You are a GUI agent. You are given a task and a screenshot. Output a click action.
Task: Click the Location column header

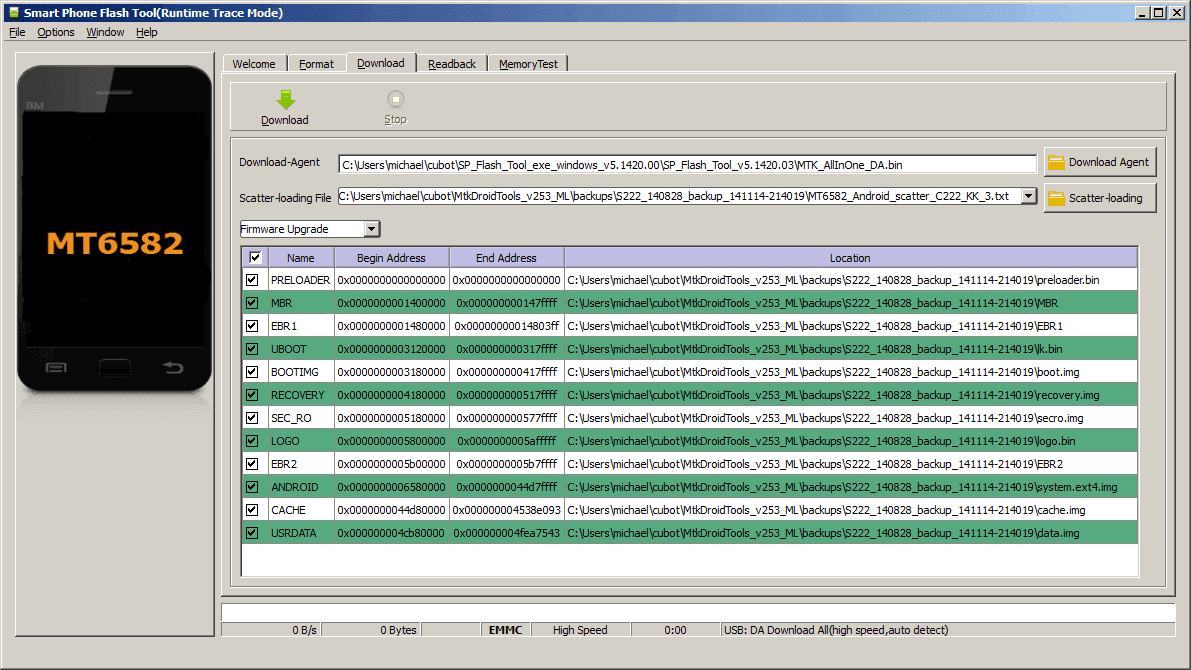(x=850, y=258)
